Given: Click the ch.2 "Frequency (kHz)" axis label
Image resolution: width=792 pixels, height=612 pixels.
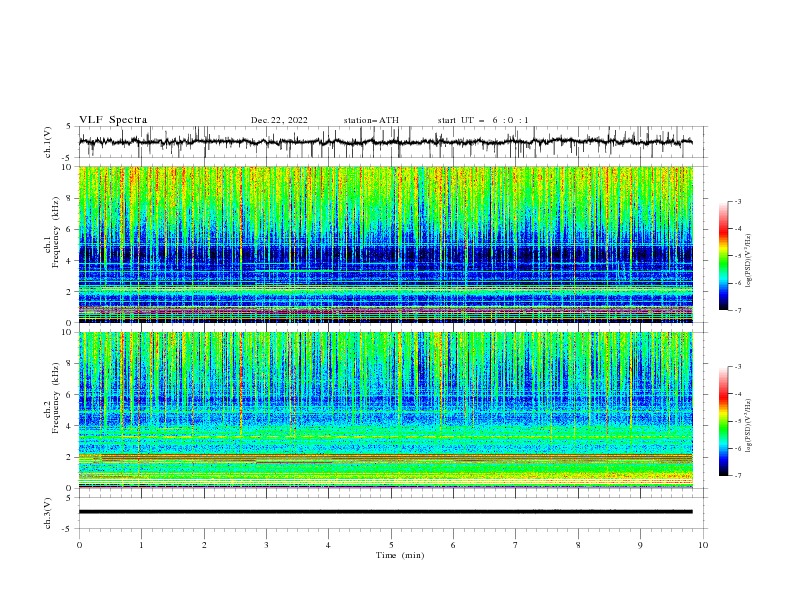Looking at the screenshot, I should tap(55, 397).
